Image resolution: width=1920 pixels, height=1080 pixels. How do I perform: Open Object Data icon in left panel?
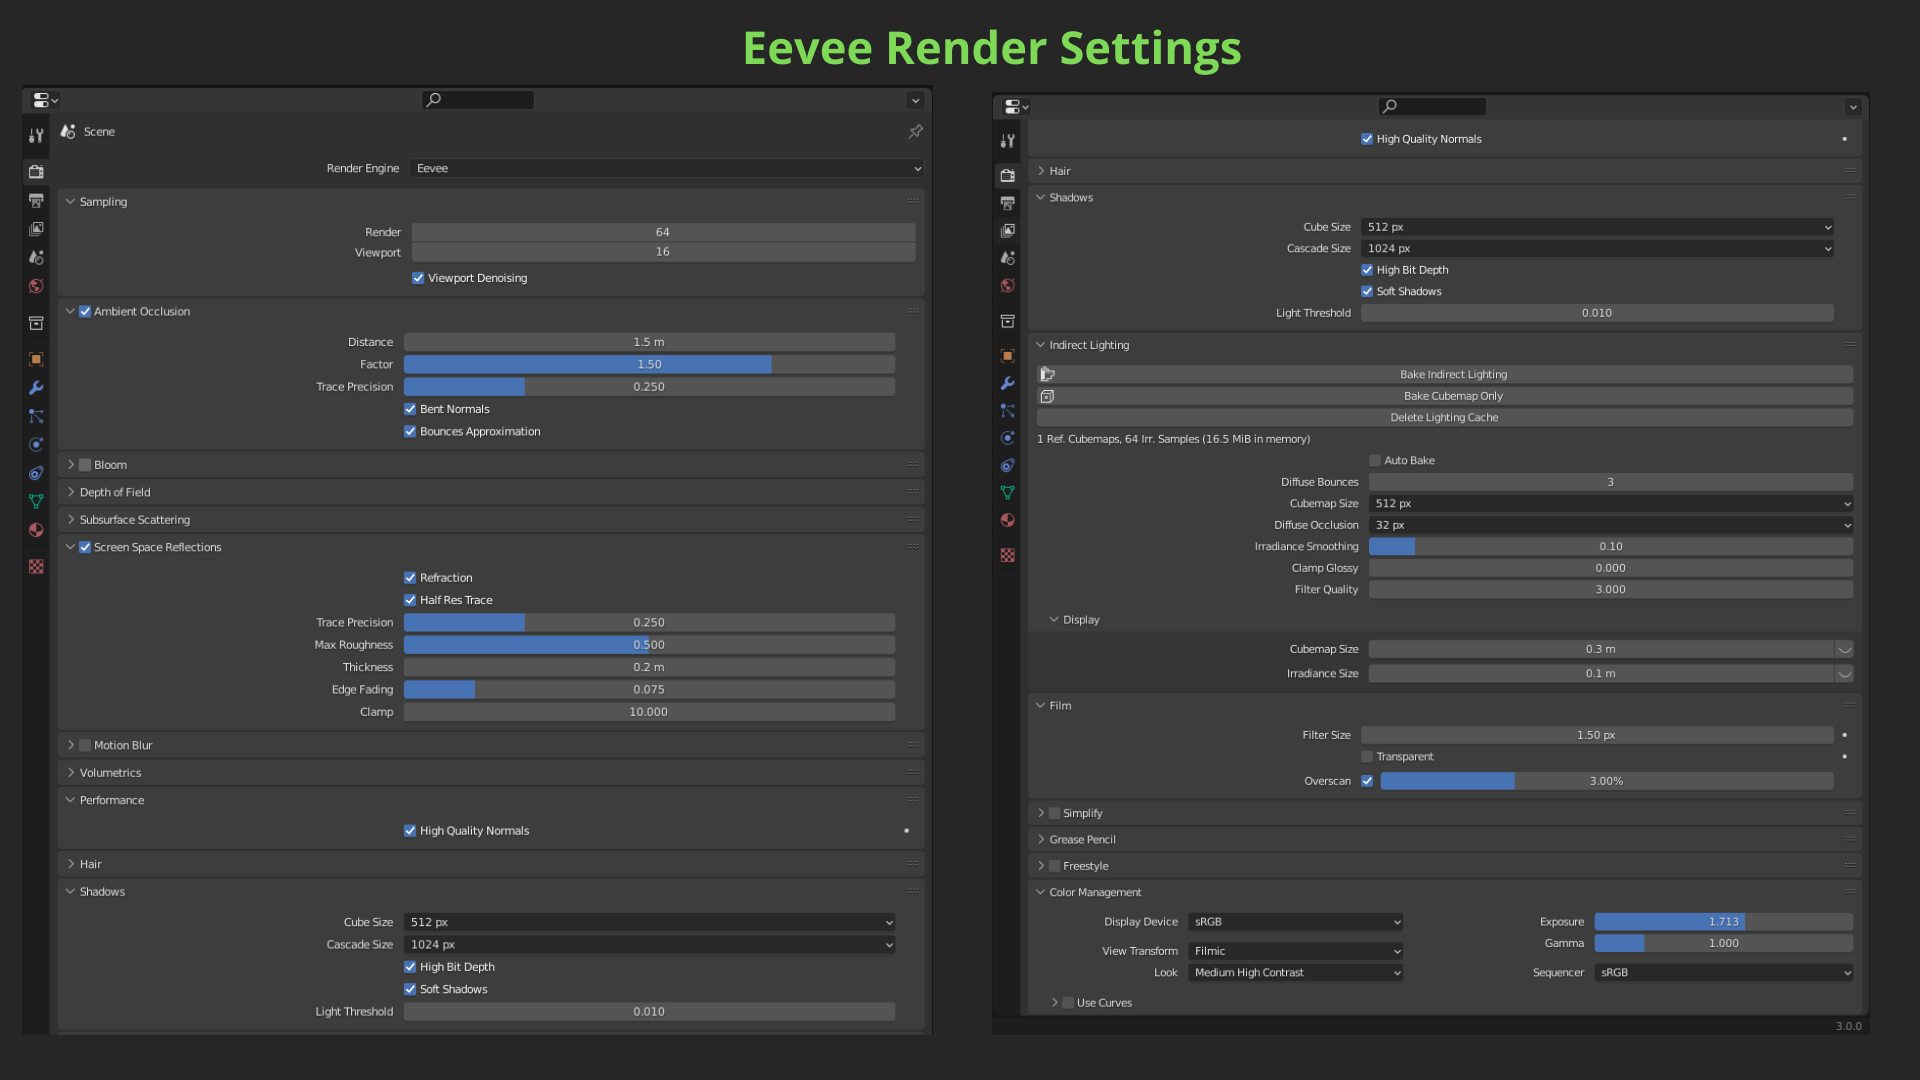point(36,501)
